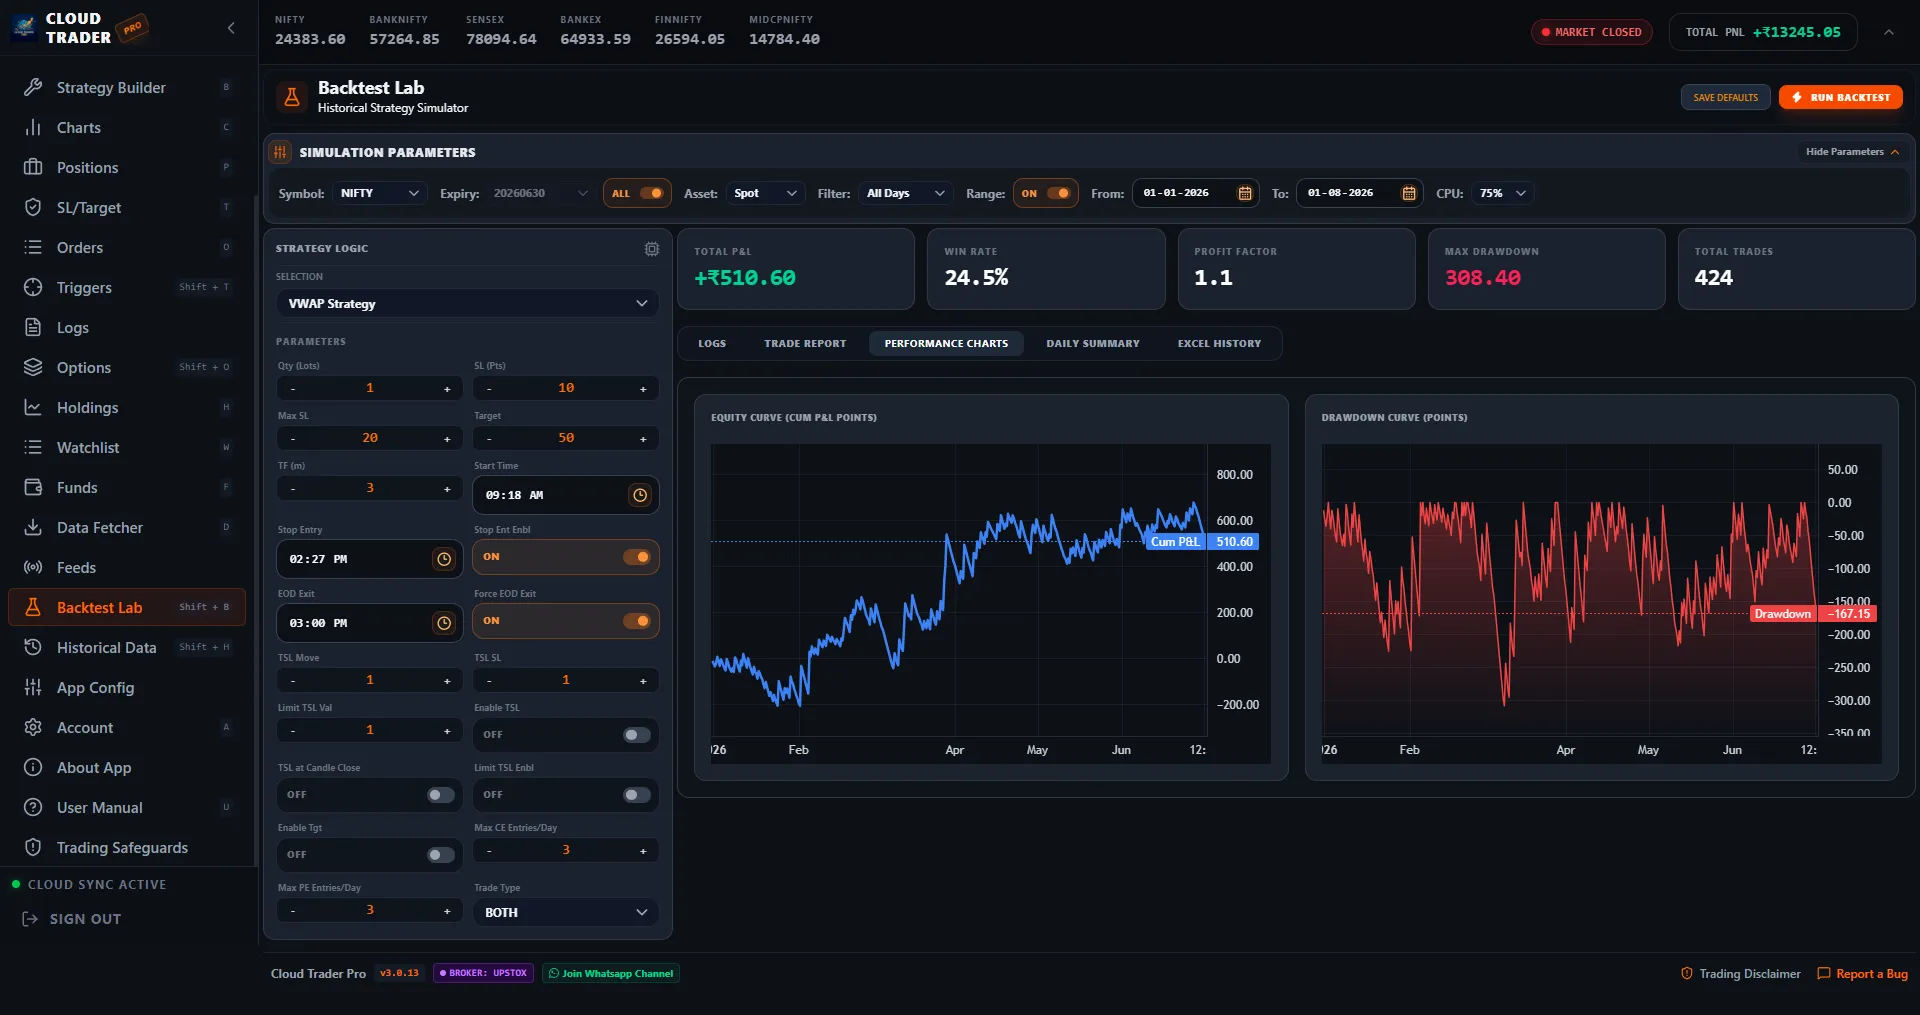Click Sign Out in the sidebar
1920x1015 pixels.
pos(73,919)
